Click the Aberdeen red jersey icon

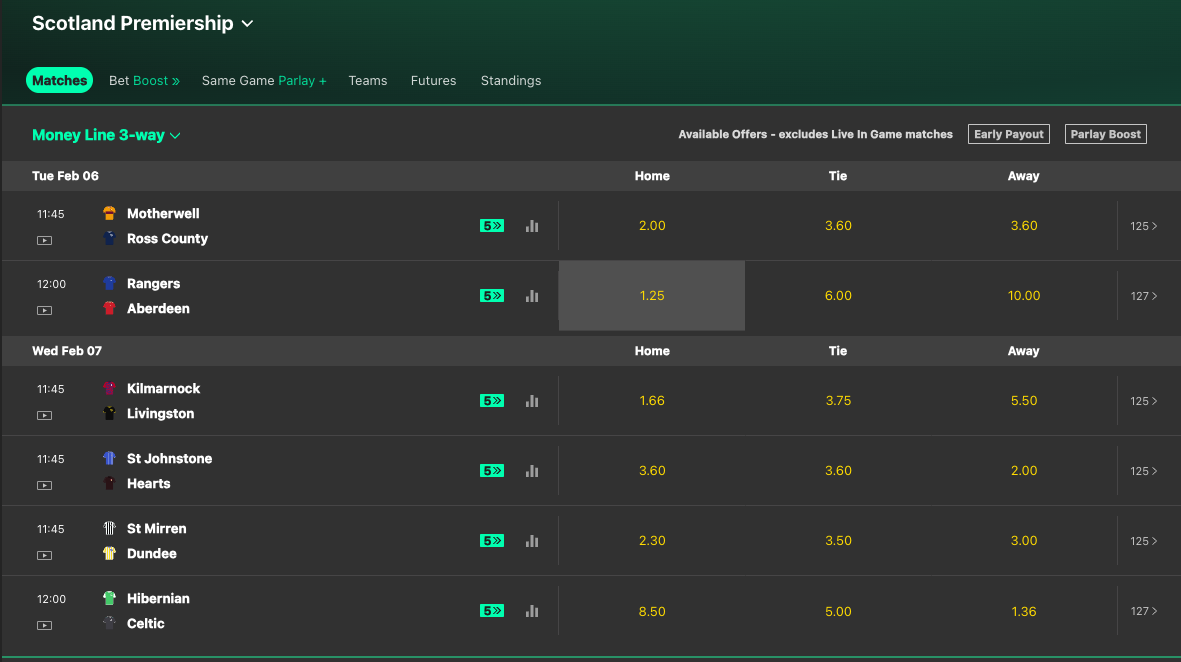point(109,308)
